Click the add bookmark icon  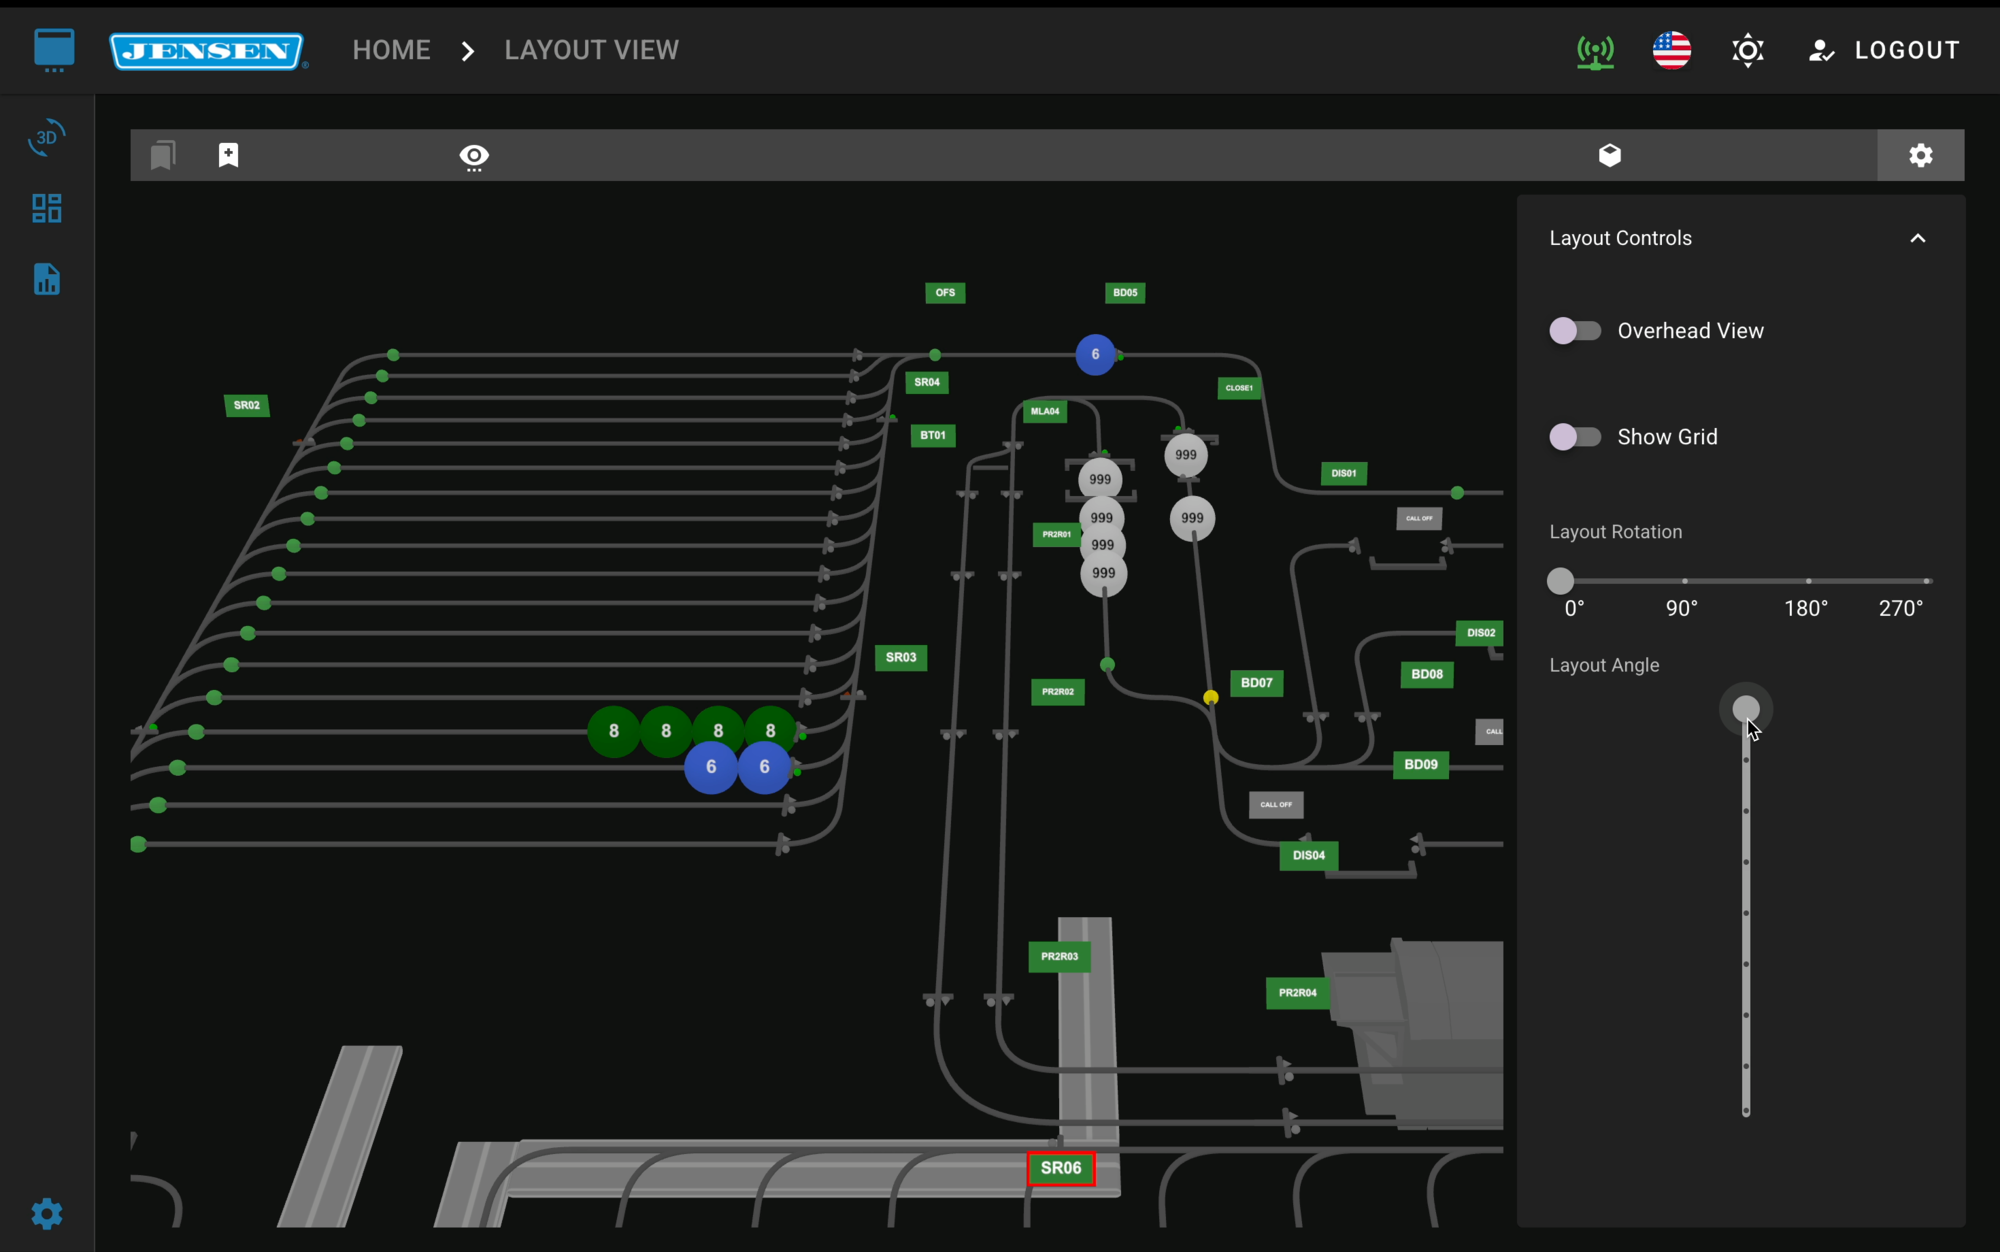tap(228, 155)
